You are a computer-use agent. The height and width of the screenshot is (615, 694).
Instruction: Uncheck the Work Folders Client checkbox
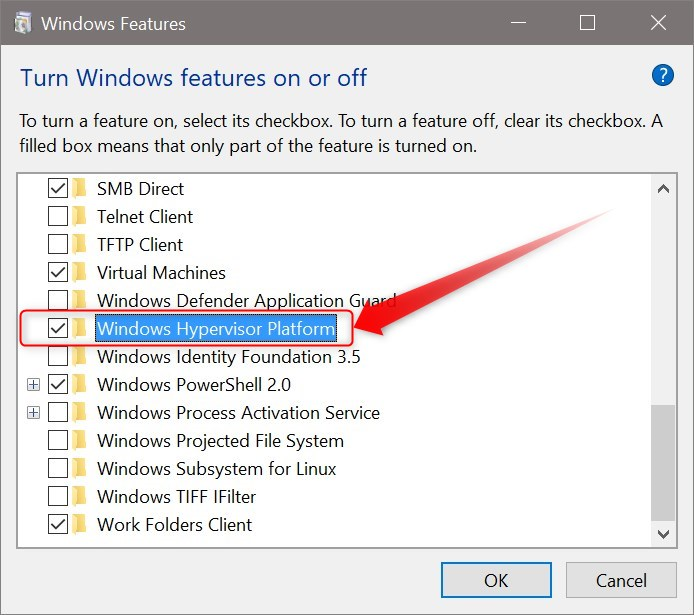[58, 524]
